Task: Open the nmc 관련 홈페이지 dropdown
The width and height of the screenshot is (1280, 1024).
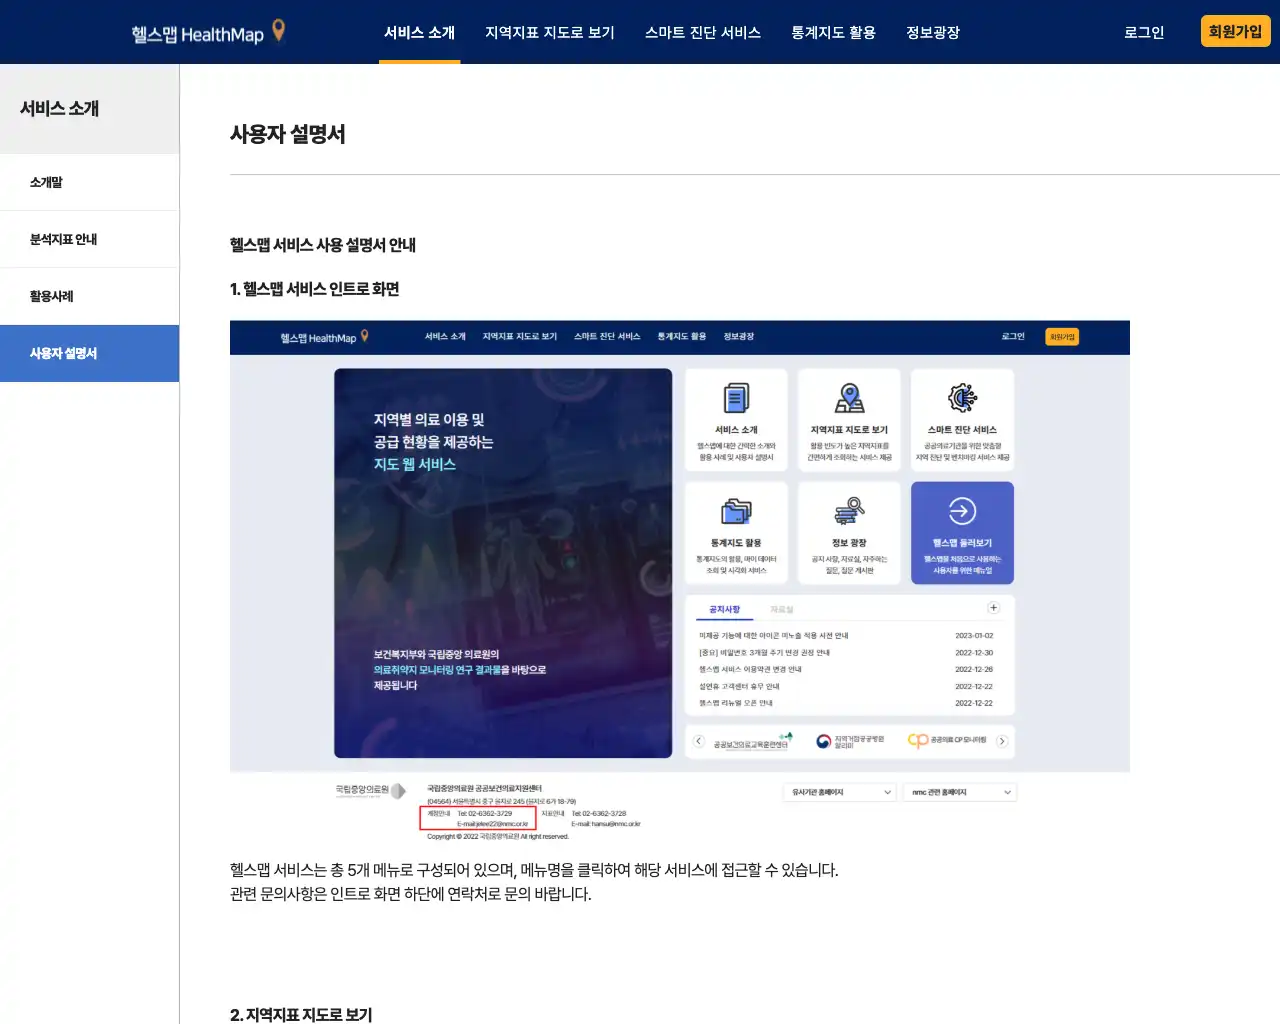Action: tap(958, 792)
